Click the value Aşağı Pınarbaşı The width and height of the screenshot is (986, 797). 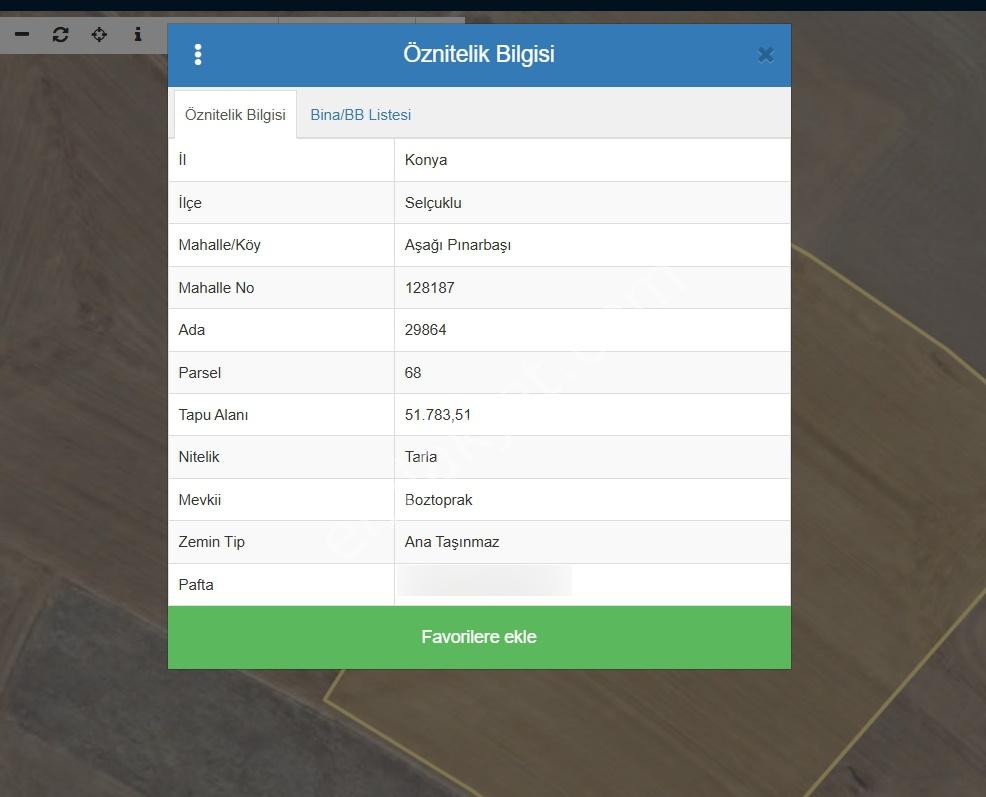(457, 245)
